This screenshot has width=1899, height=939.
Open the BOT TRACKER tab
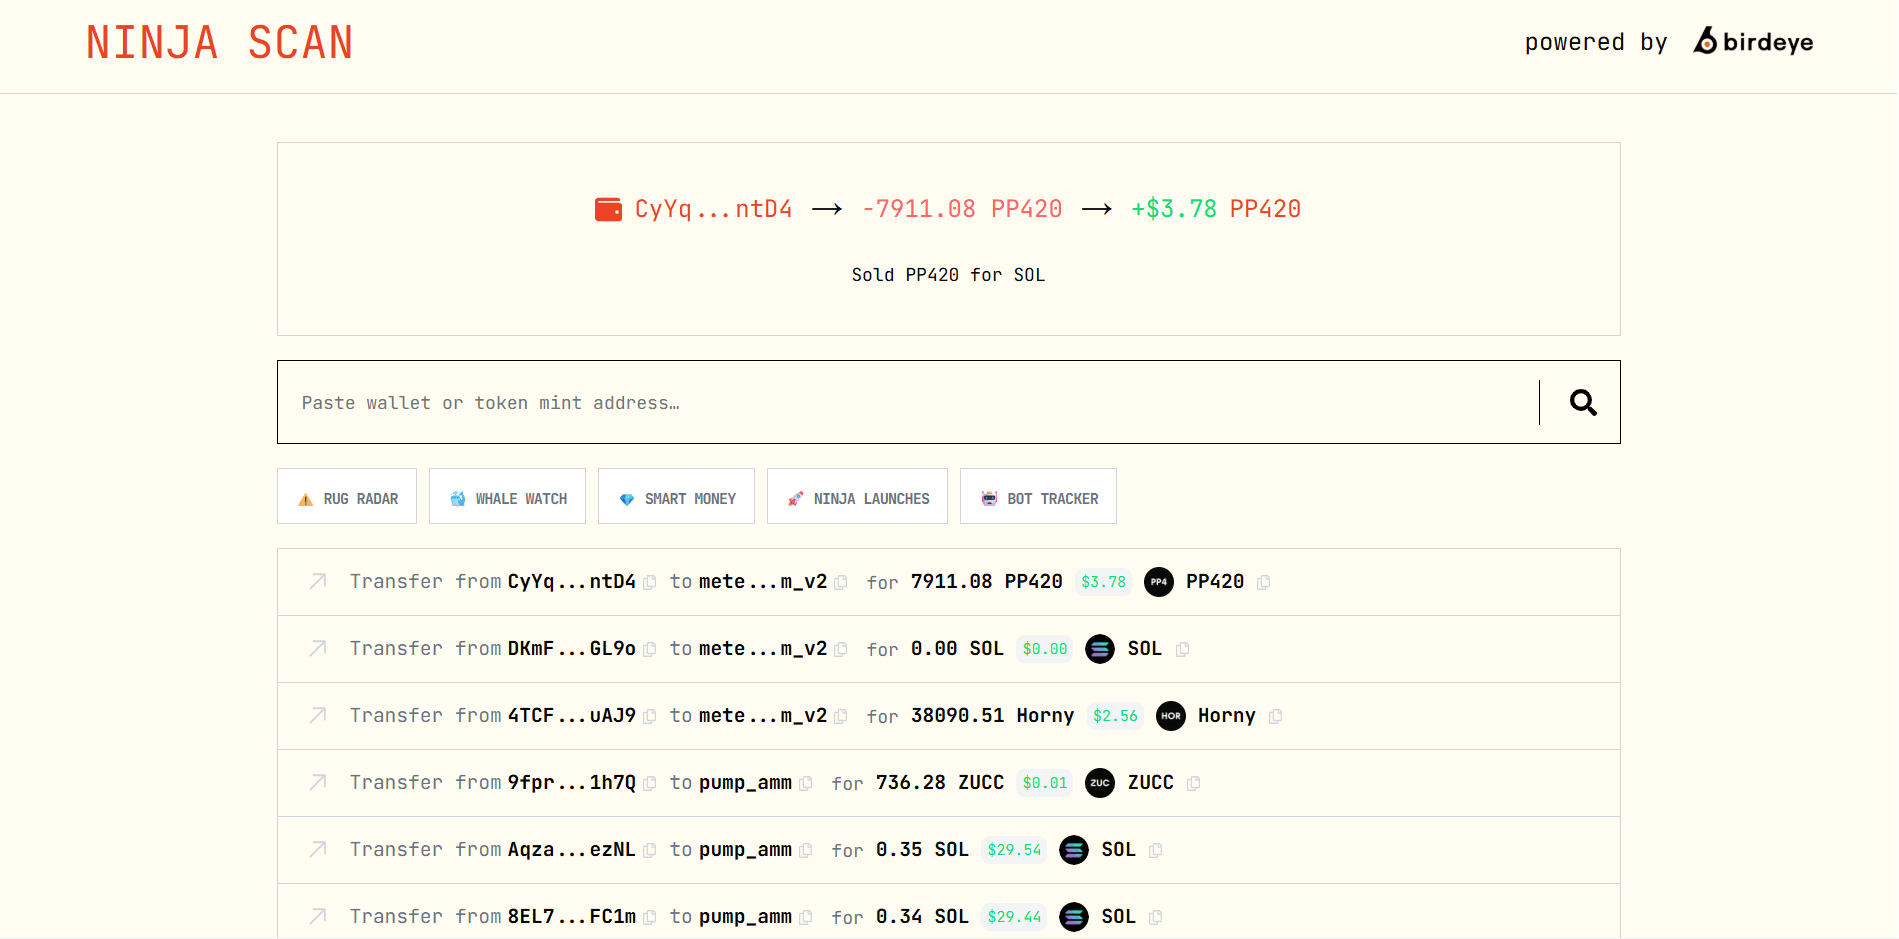click(x=1038, y=496)
